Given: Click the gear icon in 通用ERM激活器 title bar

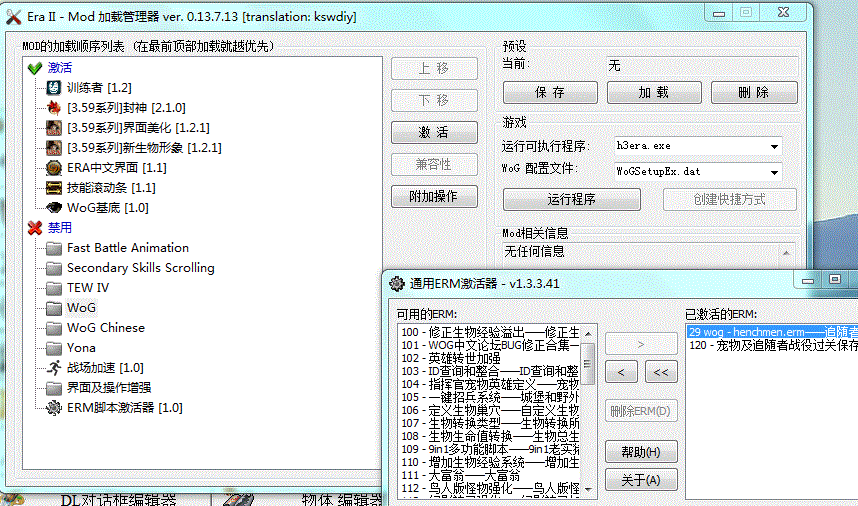Looking at the screenshot, I should coord(396,283).
